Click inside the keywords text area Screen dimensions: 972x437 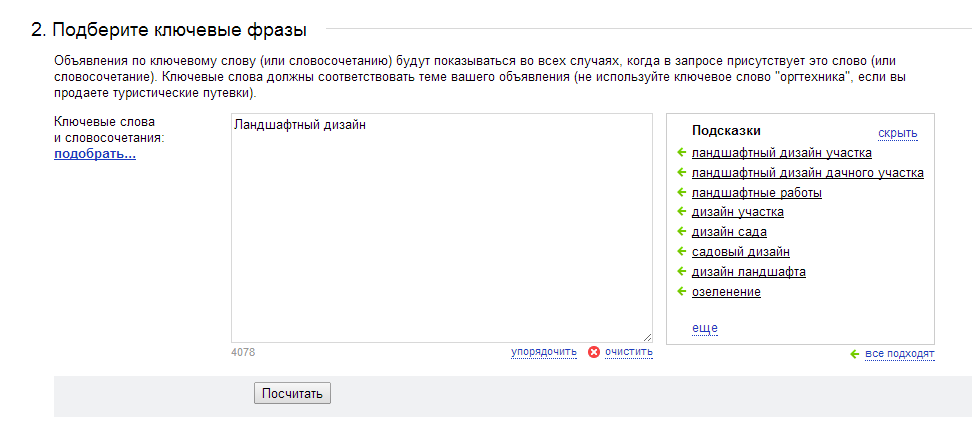(442, 227)
